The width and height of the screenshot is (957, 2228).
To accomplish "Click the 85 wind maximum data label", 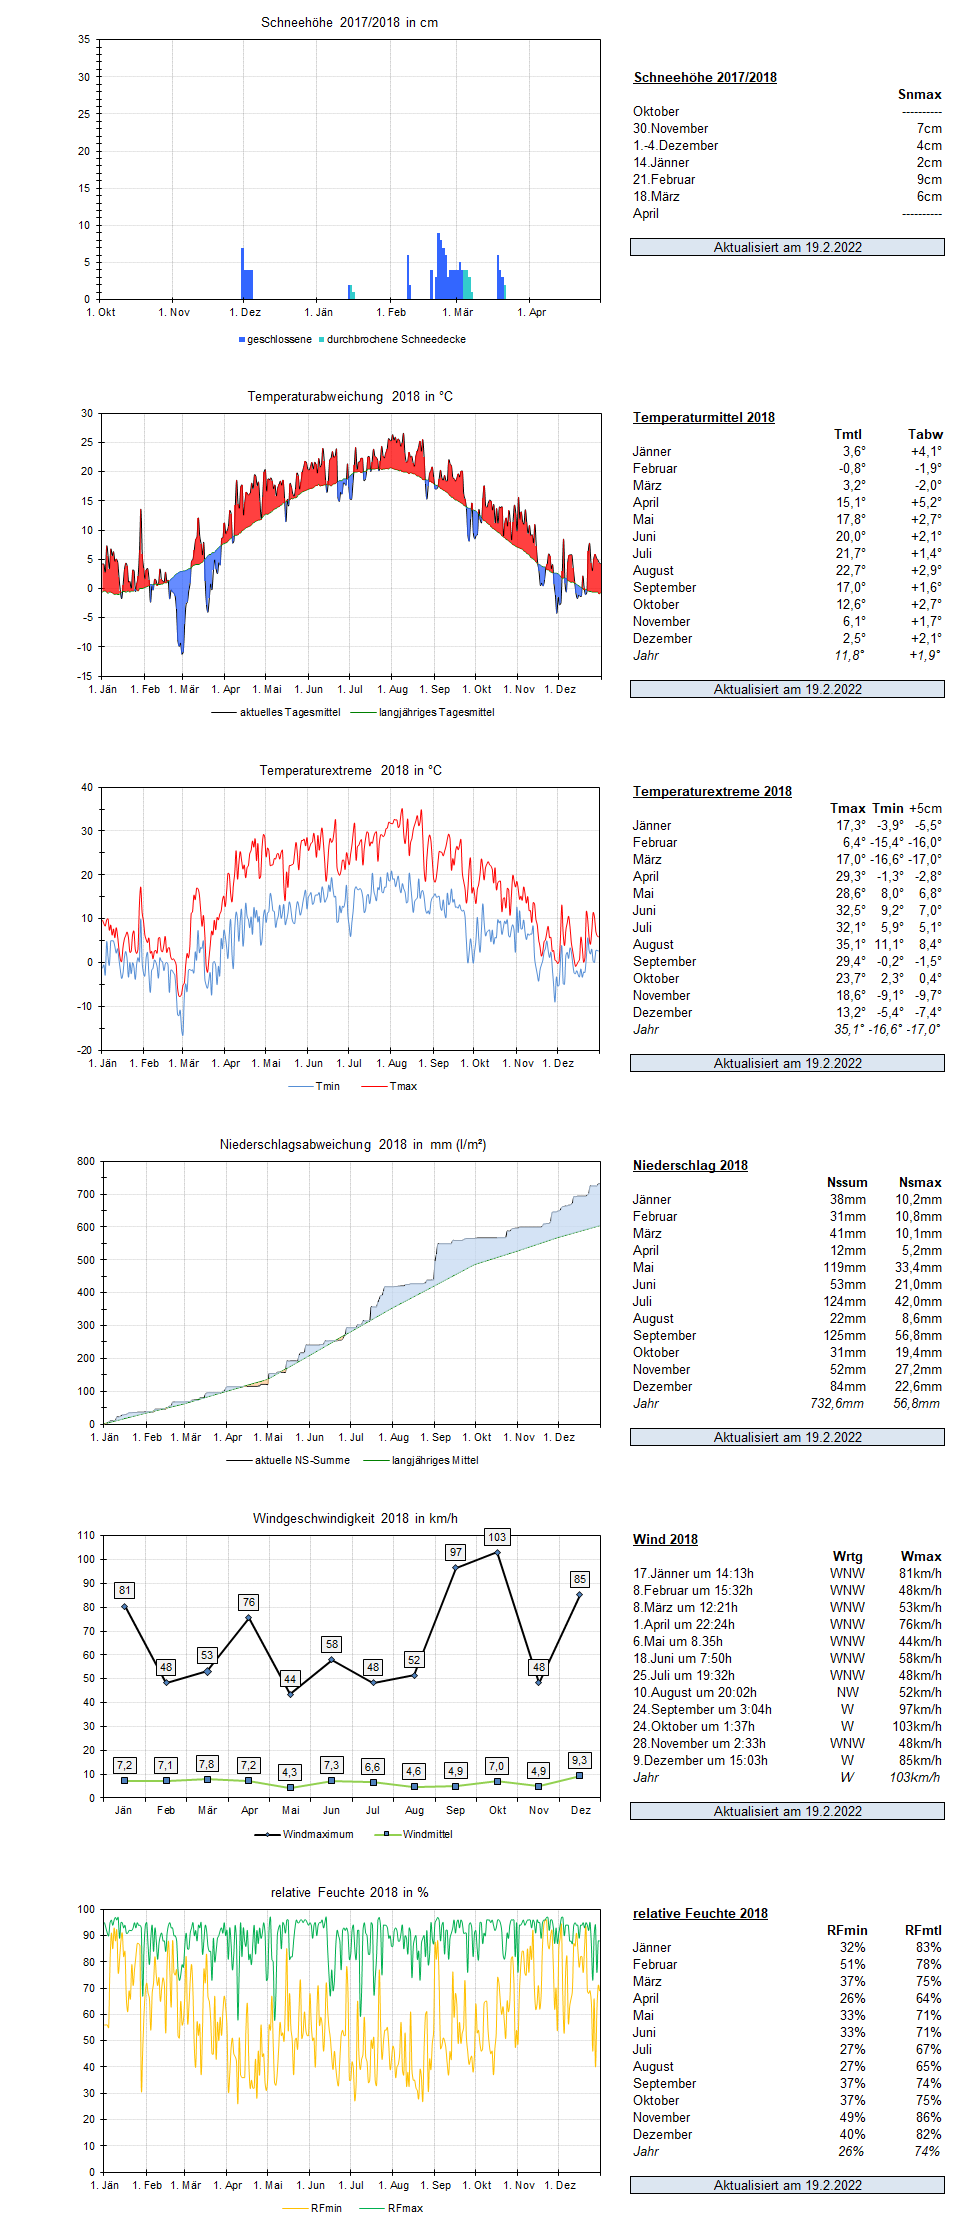I will click(x=580, y=1579).
